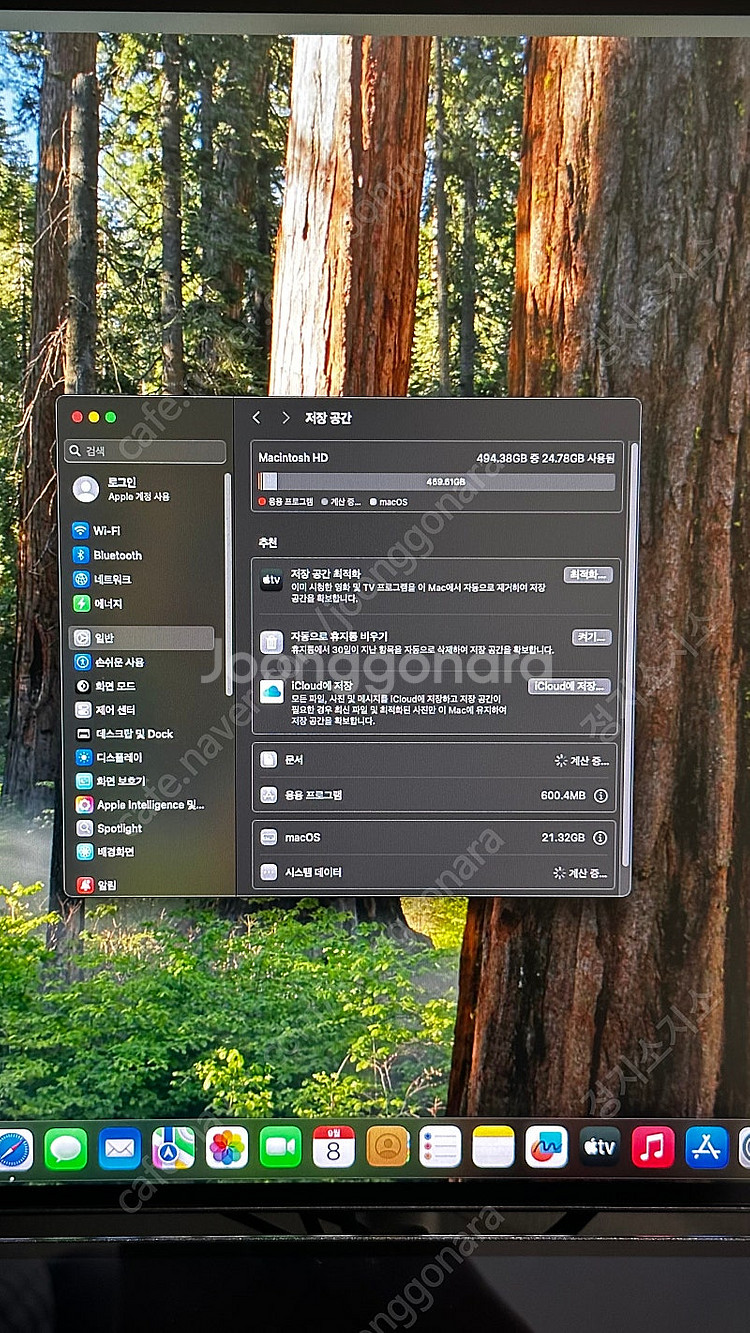Select Bluetooth in the settings sidebar
The width and height of the screenshot is (750, 1333).
click(117, 555)
